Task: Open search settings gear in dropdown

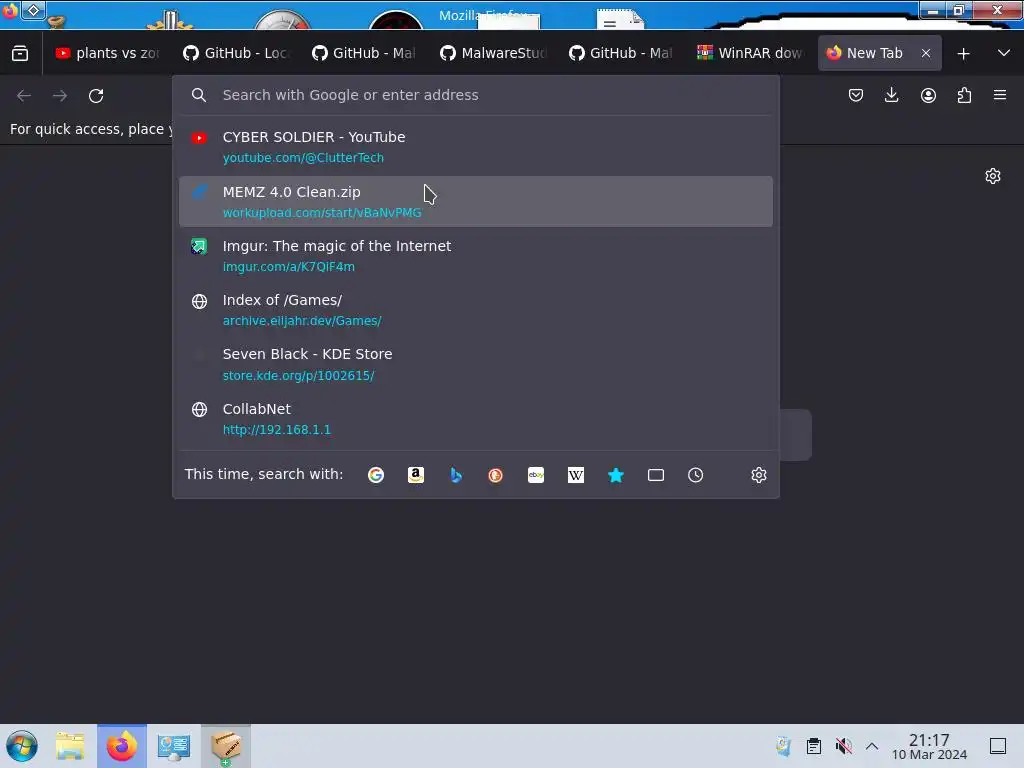Action: (x=758, y=475)
